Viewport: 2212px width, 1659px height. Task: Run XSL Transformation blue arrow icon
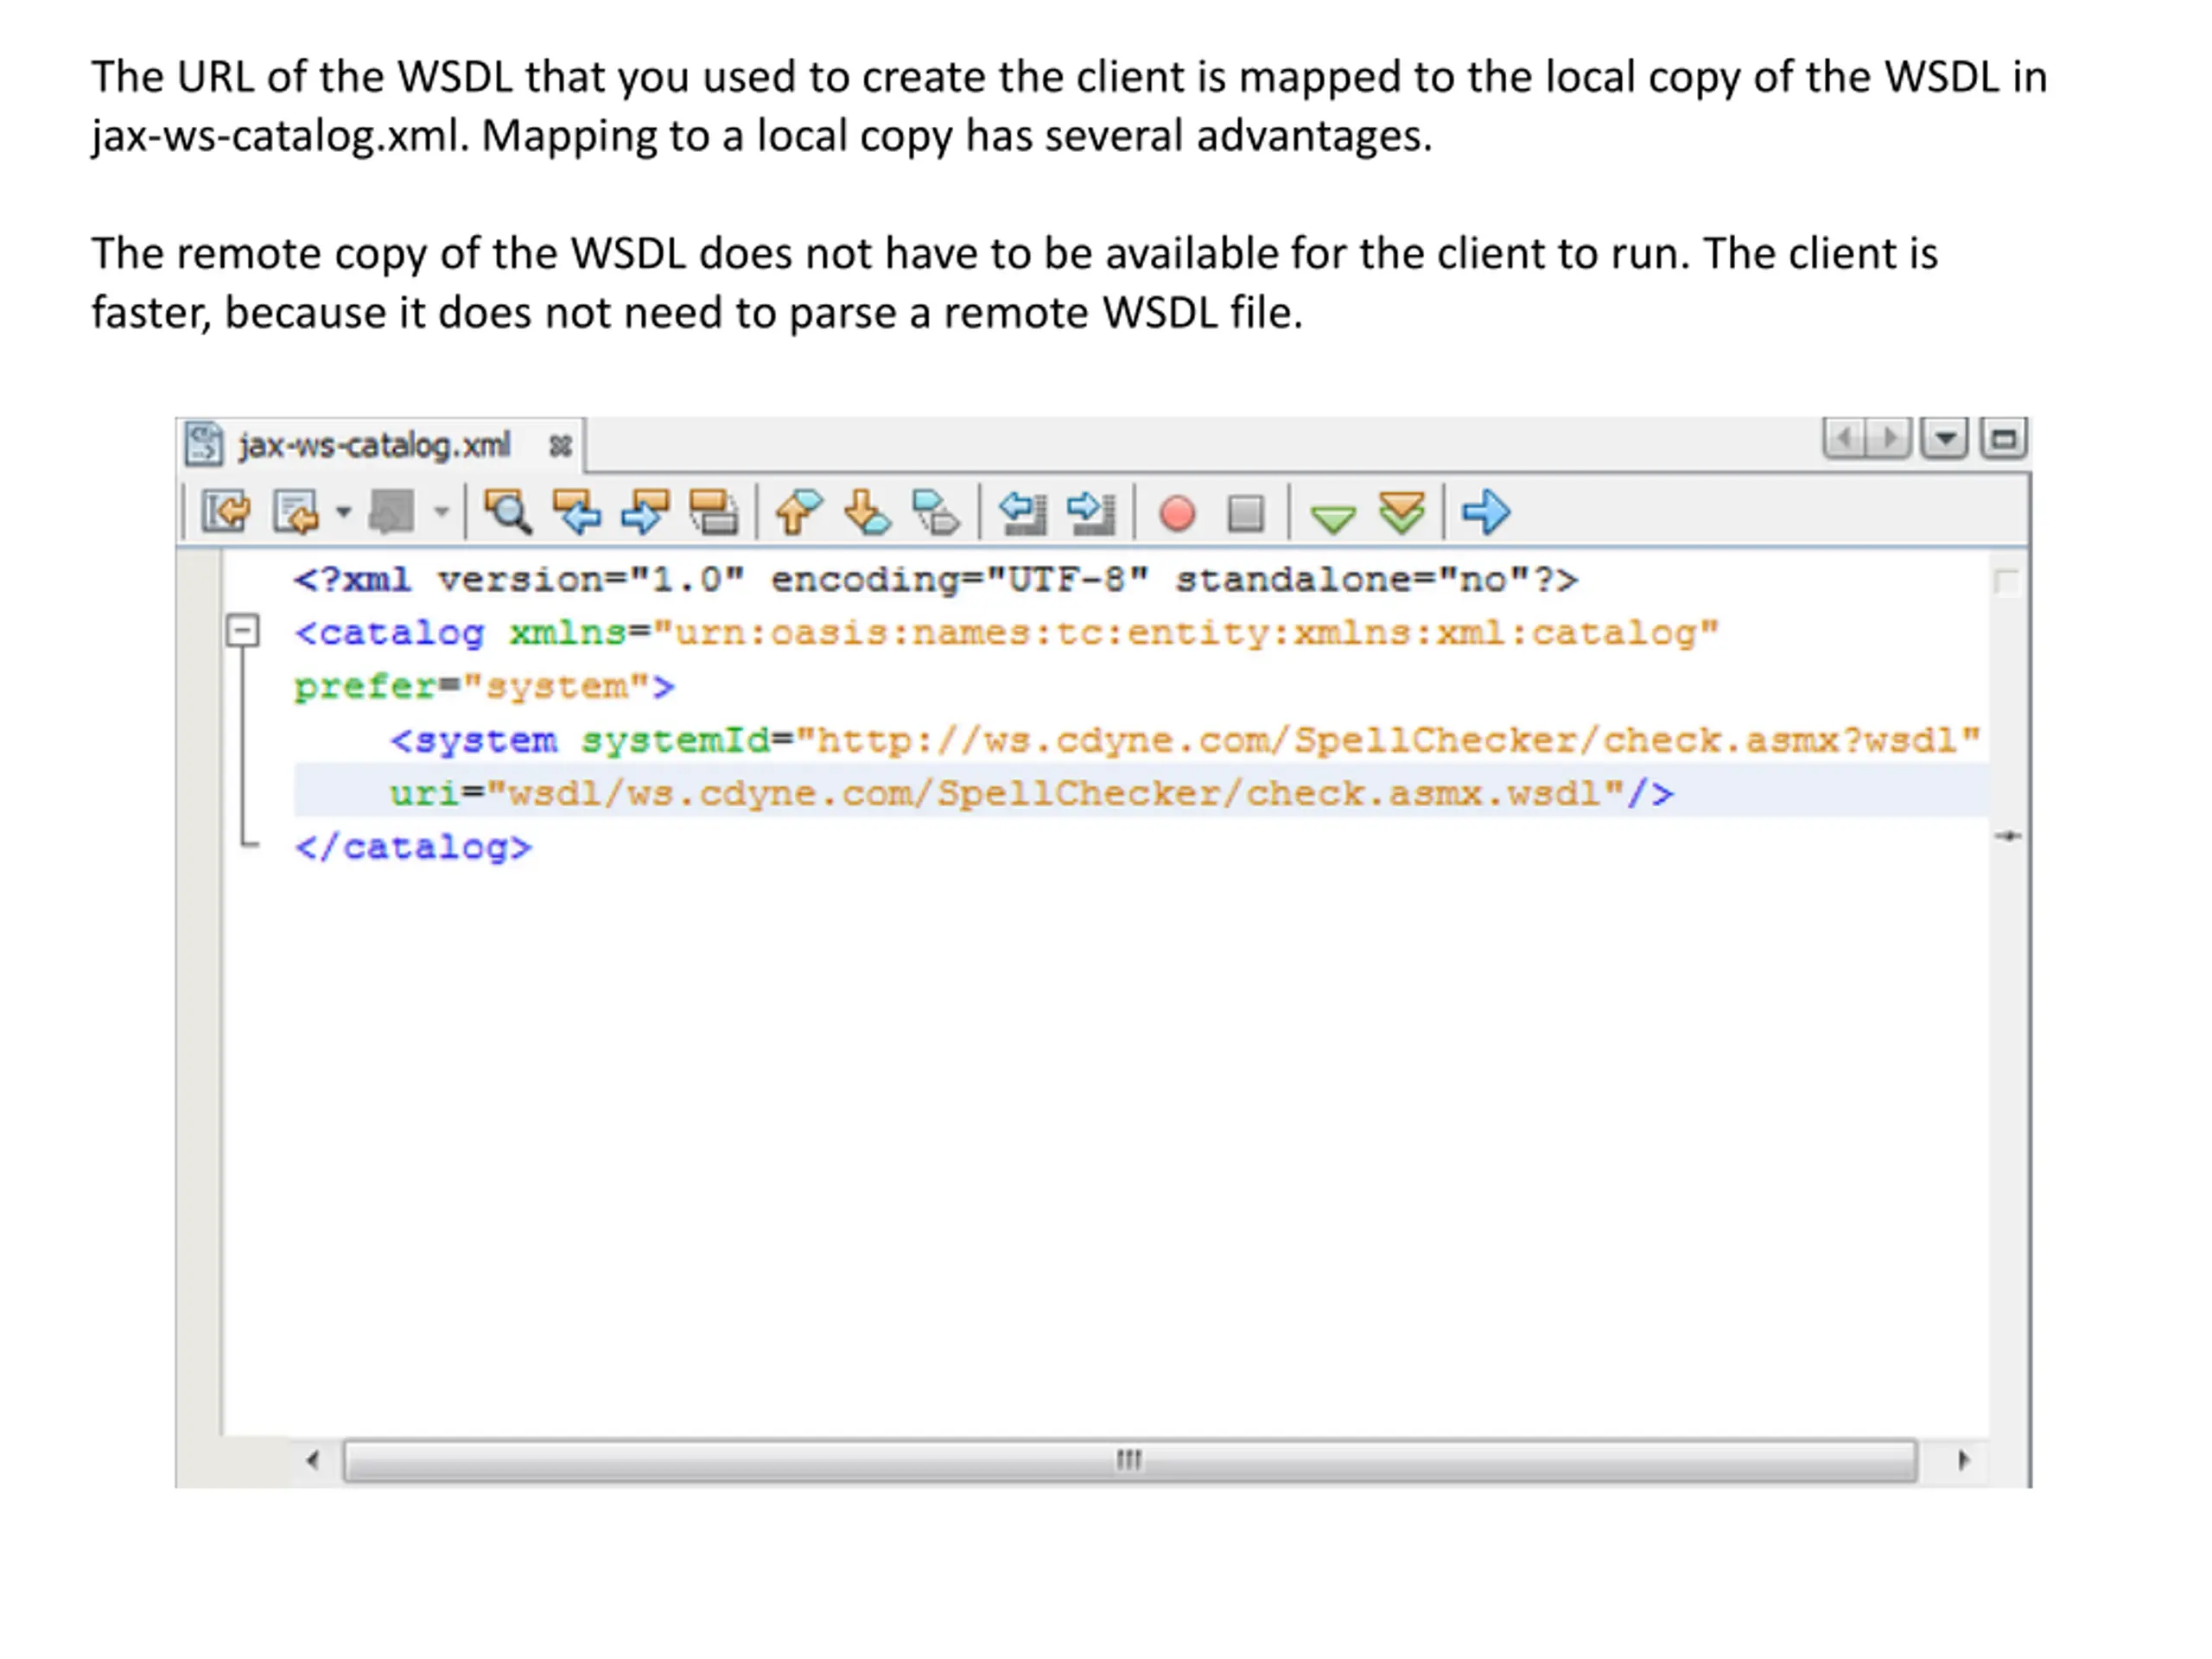pos(1486,512)
